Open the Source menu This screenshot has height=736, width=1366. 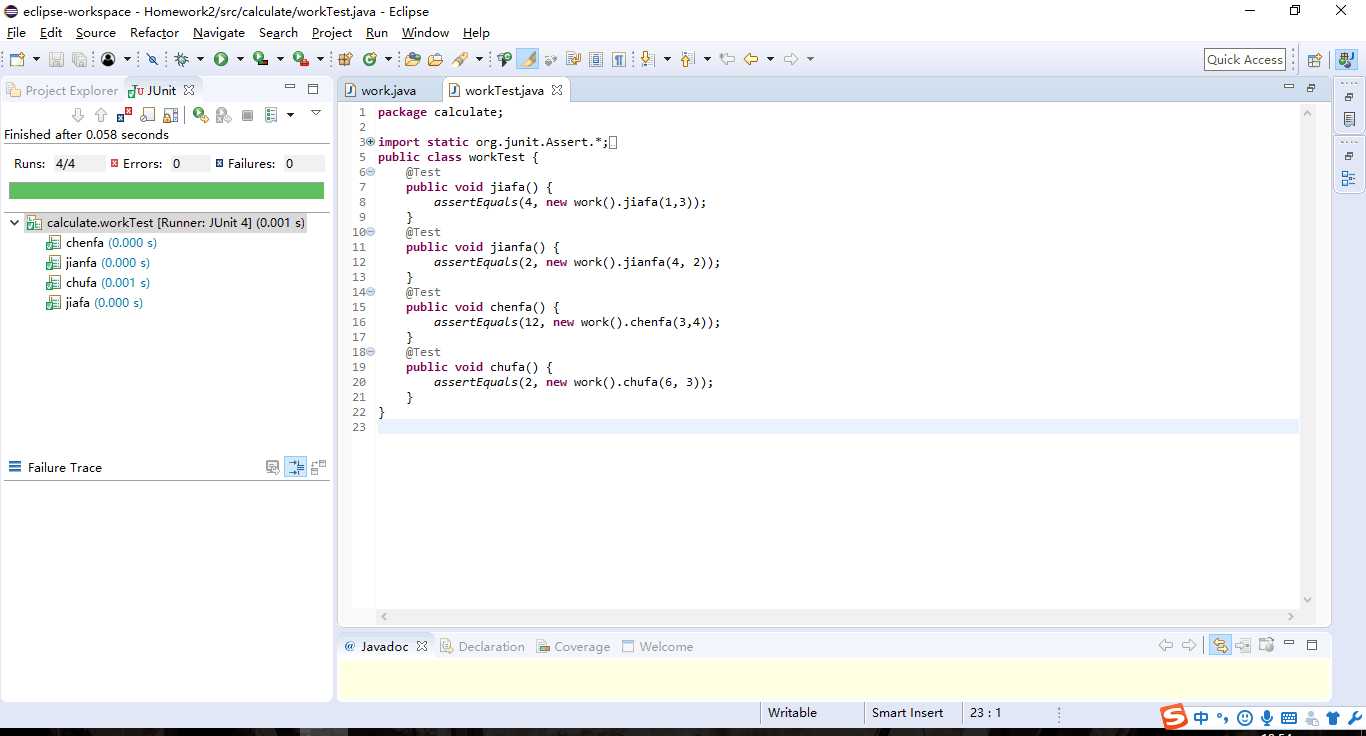pos(96,33)
